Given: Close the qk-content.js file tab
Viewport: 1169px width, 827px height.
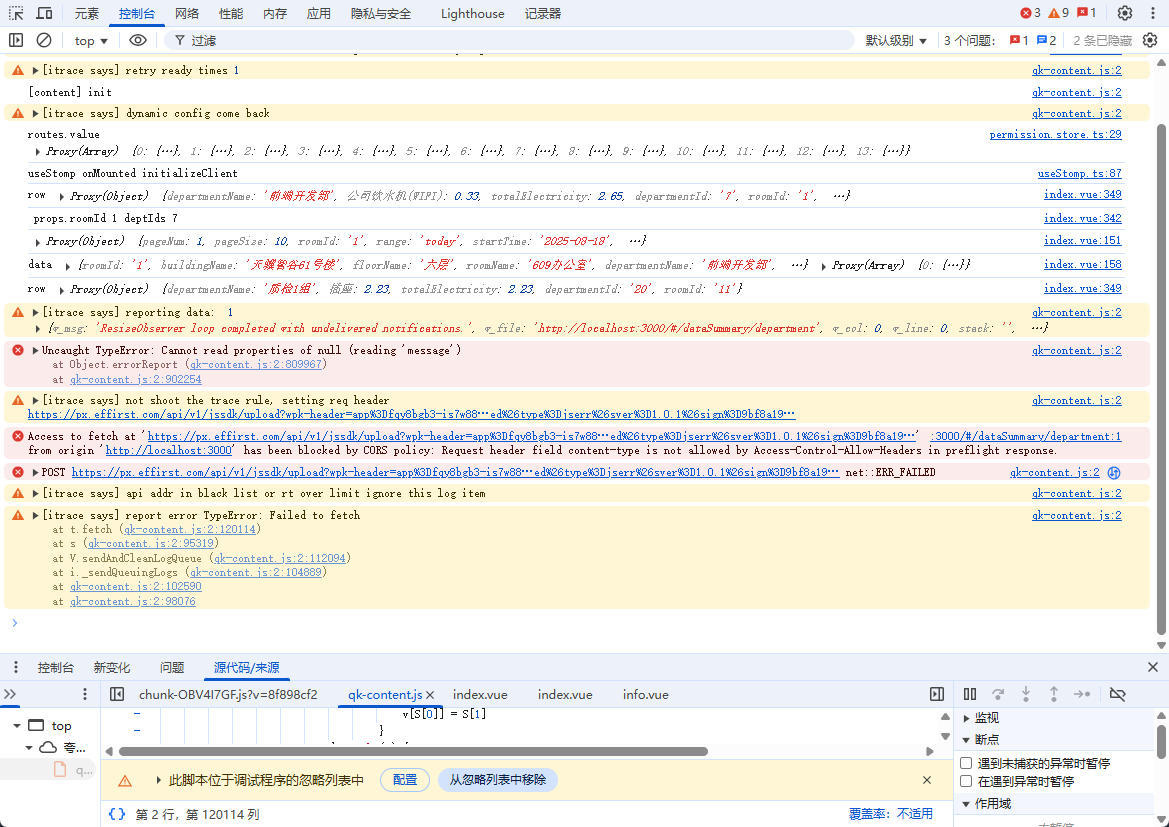Looking at the screenshot, I should coord(430,695).
